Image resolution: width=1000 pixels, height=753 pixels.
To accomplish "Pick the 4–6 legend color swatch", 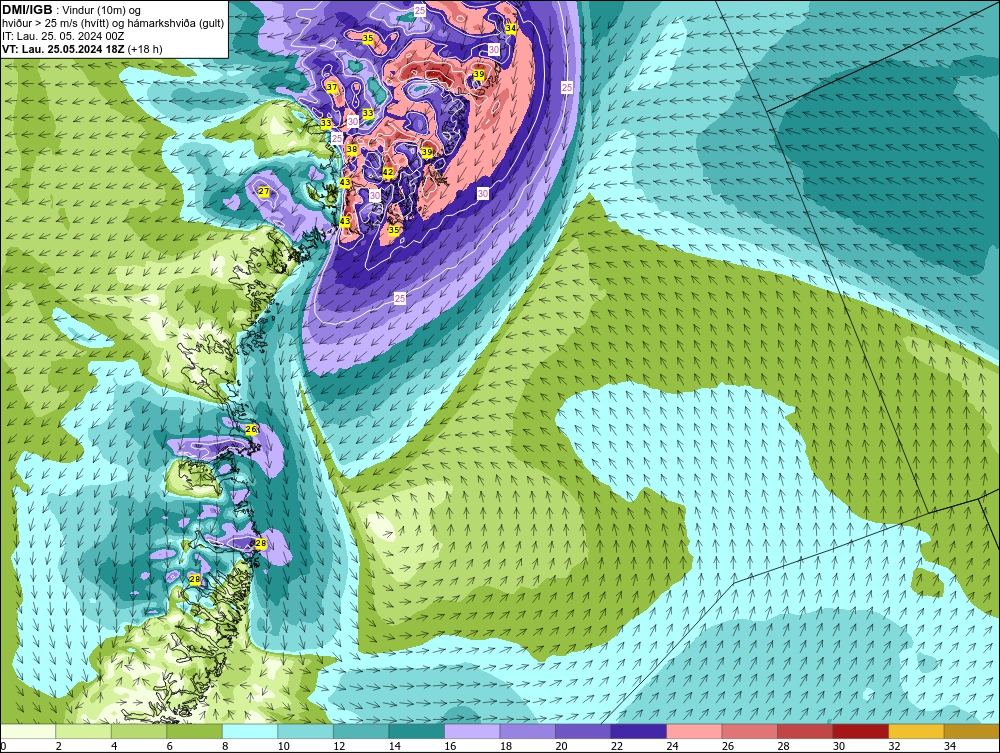I will click(139, 731).
